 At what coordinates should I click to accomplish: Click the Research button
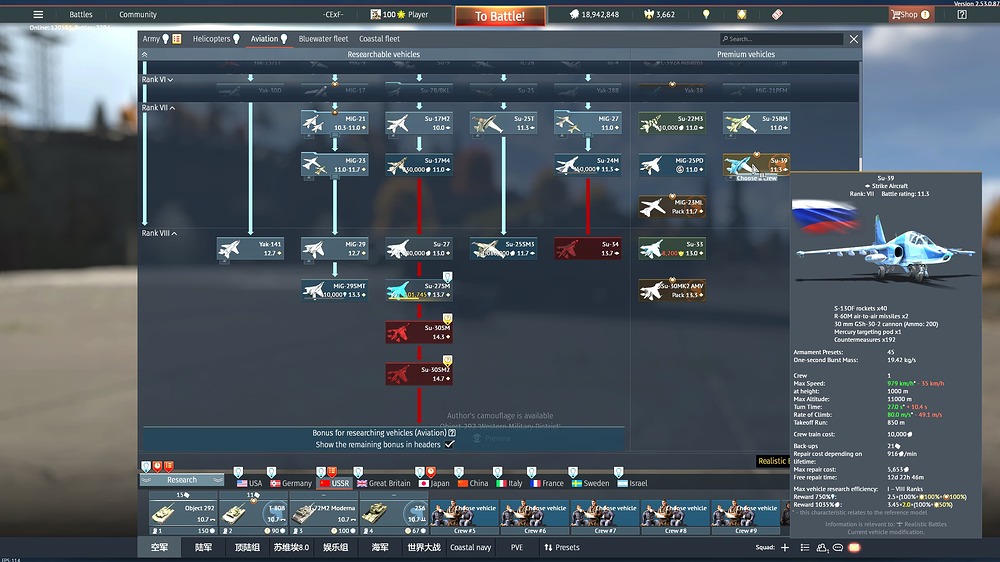point(181,480)
